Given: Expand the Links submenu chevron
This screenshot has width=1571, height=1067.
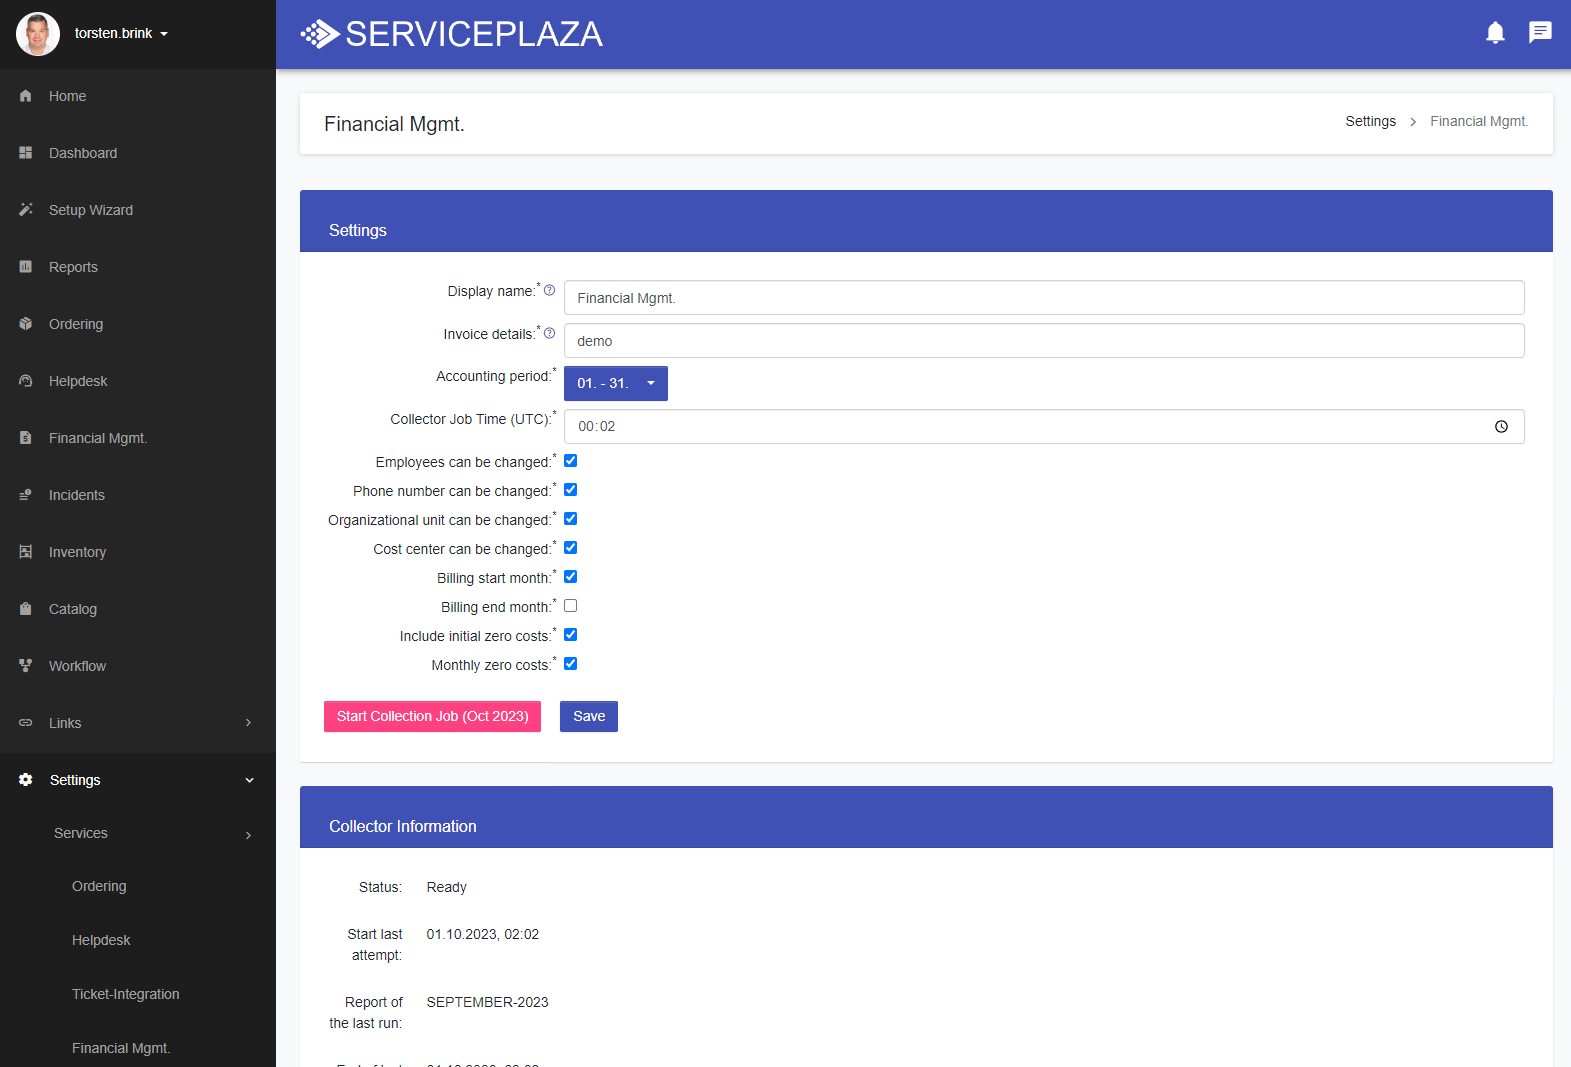Looking at the screenshot, I should (249, 723).
